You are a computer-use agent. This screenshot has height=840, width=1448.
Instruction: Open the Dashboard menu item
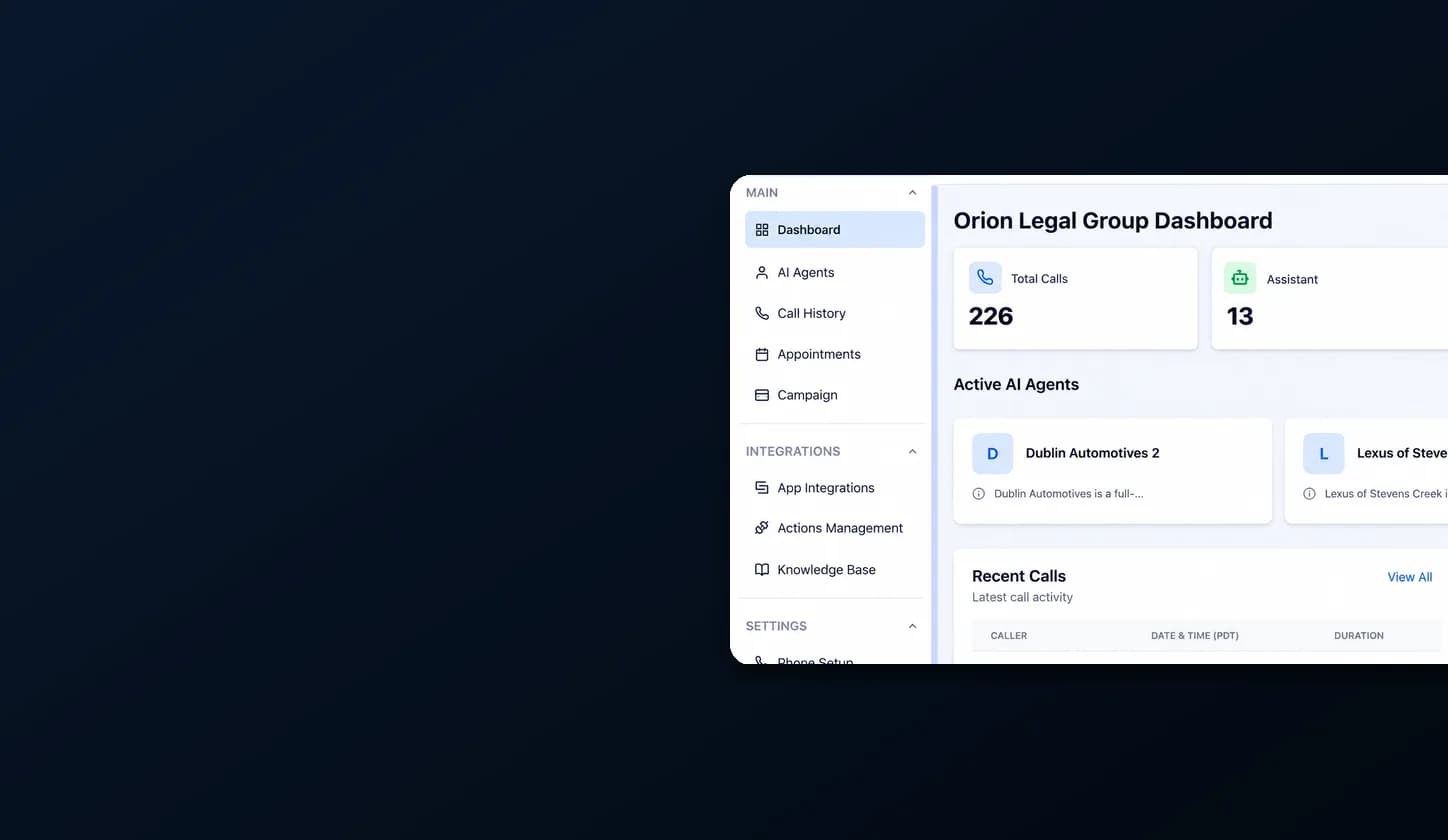[835, 230]
